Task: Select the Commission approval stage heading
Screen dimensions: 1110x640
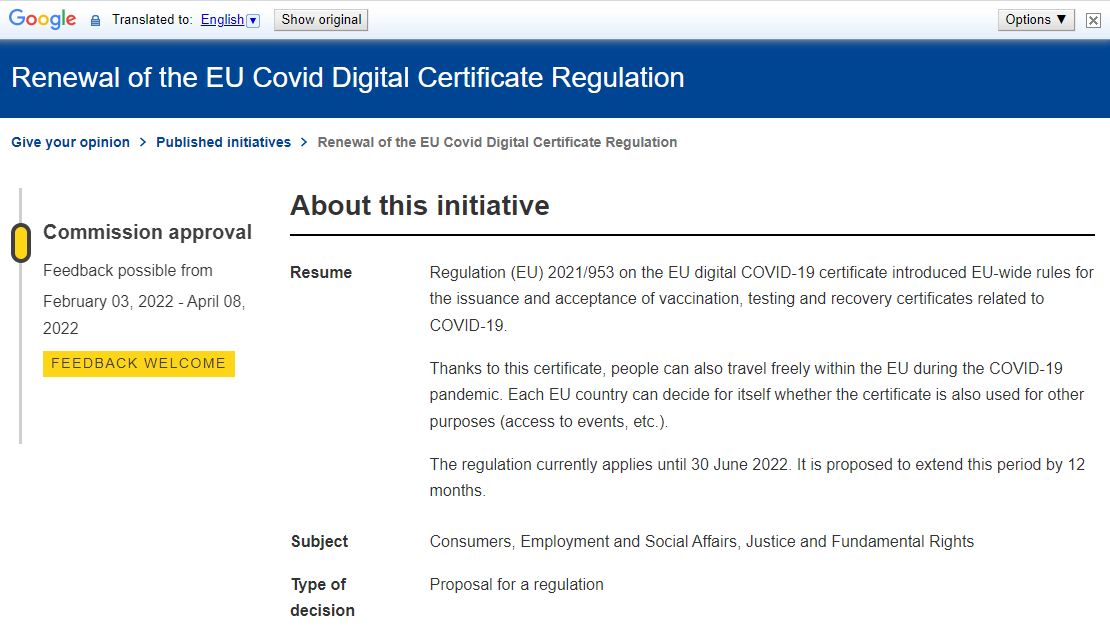Action: (x=147, y=232)
